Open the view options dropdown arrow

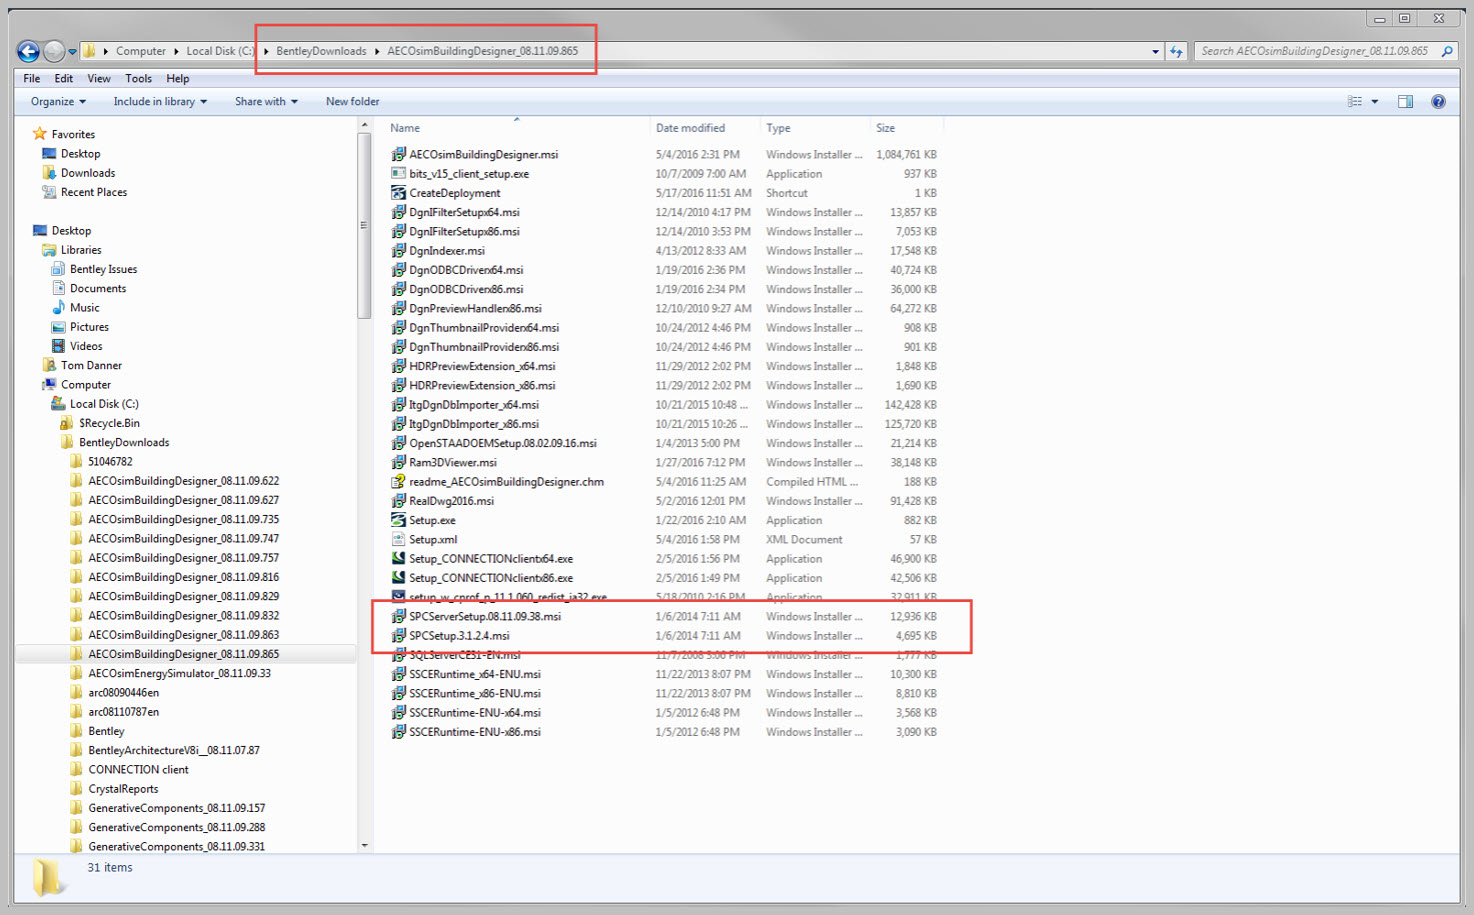1375,101
